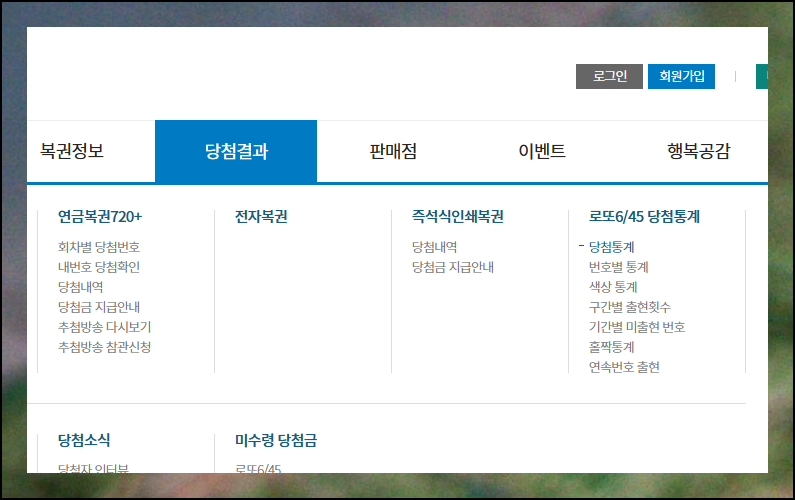This screenshot has width=795, height=500.
Task: Open 색상 통계 link
Action: tap(613, 287)
